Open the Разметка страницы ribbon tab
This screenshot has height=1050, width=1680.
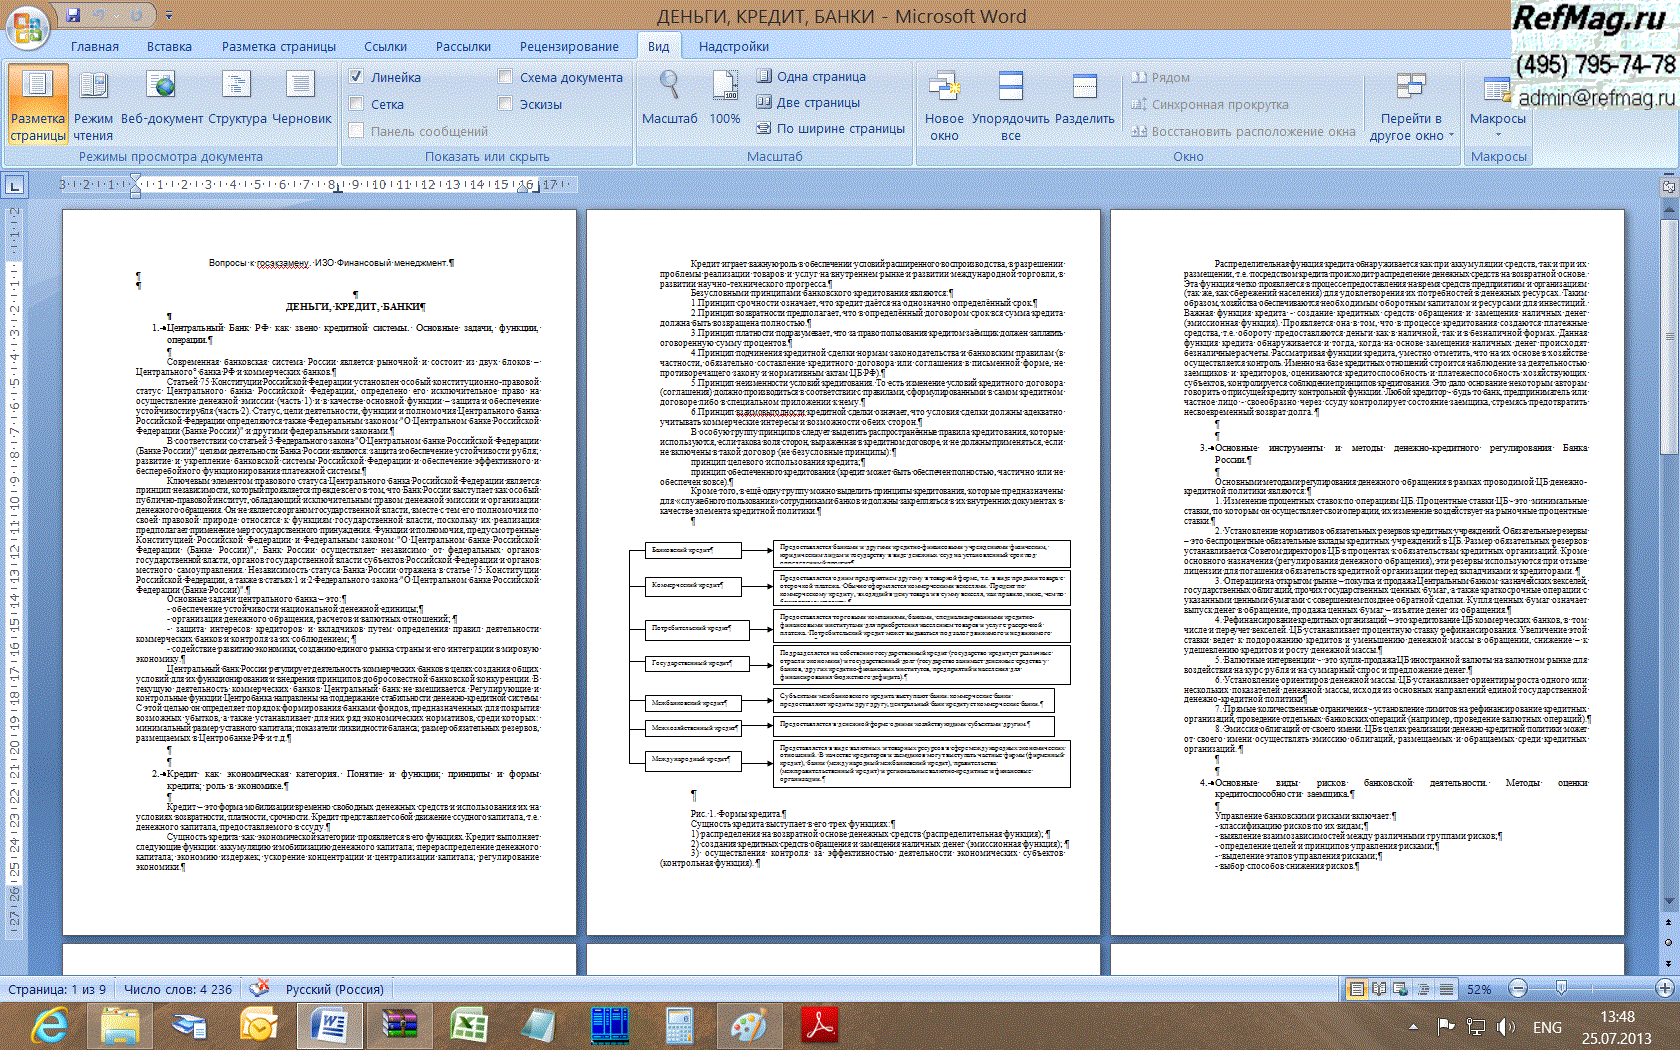(278, 46)
